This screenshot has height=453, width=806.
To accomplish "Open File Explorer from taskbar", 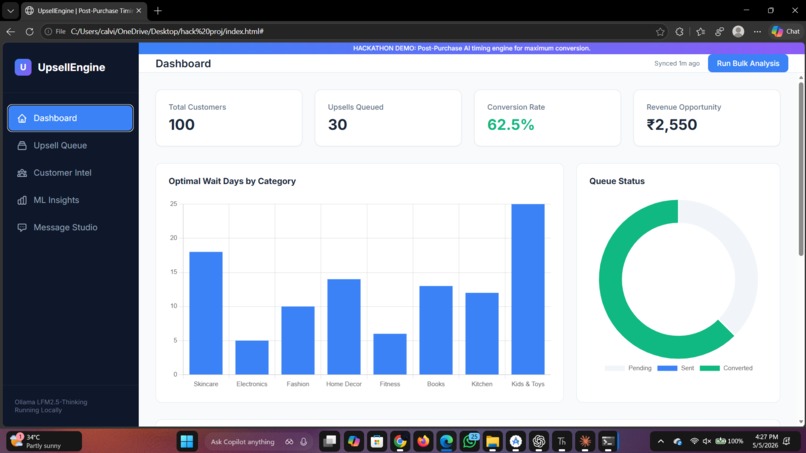I will (x=492, y=441).
